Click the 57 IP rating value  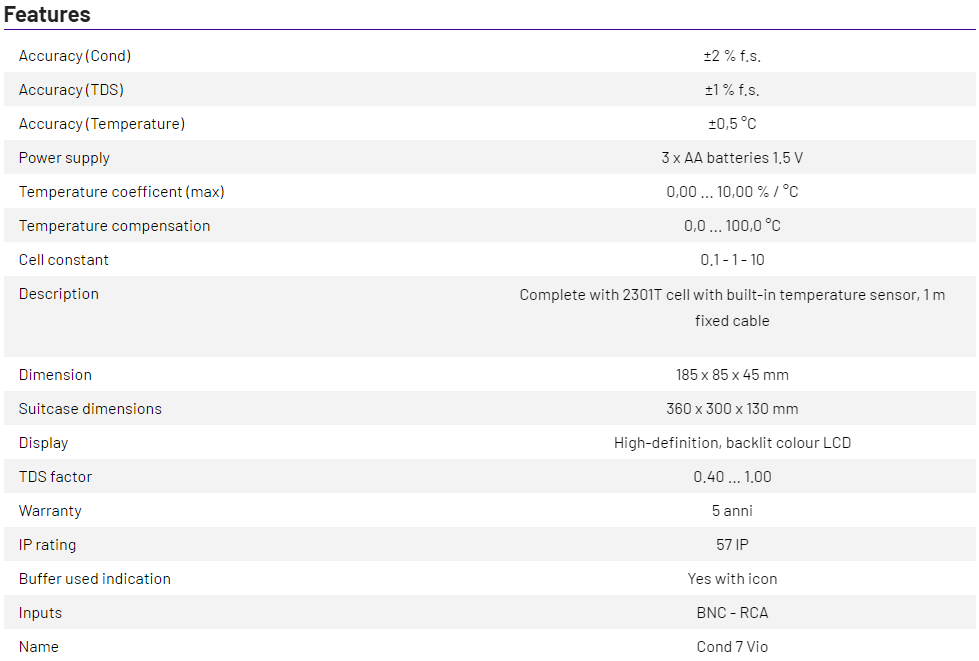(x=732, y=545)
